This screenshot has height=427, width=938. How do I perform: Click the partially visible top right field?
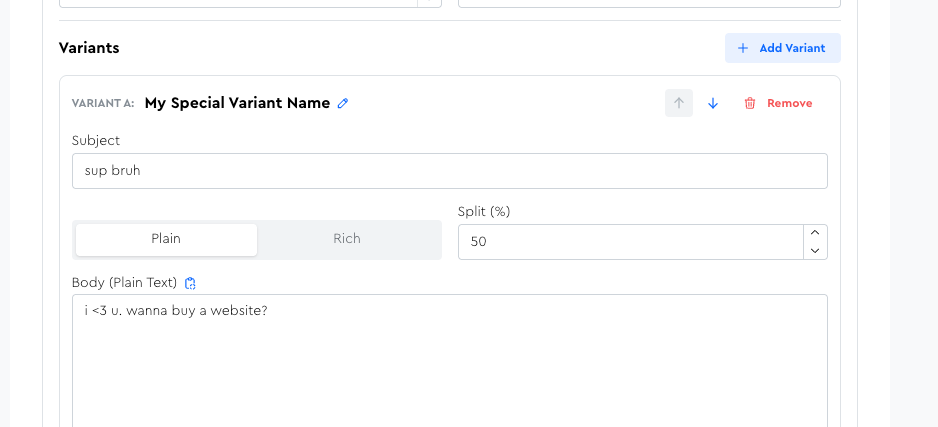tap(649, 3)
